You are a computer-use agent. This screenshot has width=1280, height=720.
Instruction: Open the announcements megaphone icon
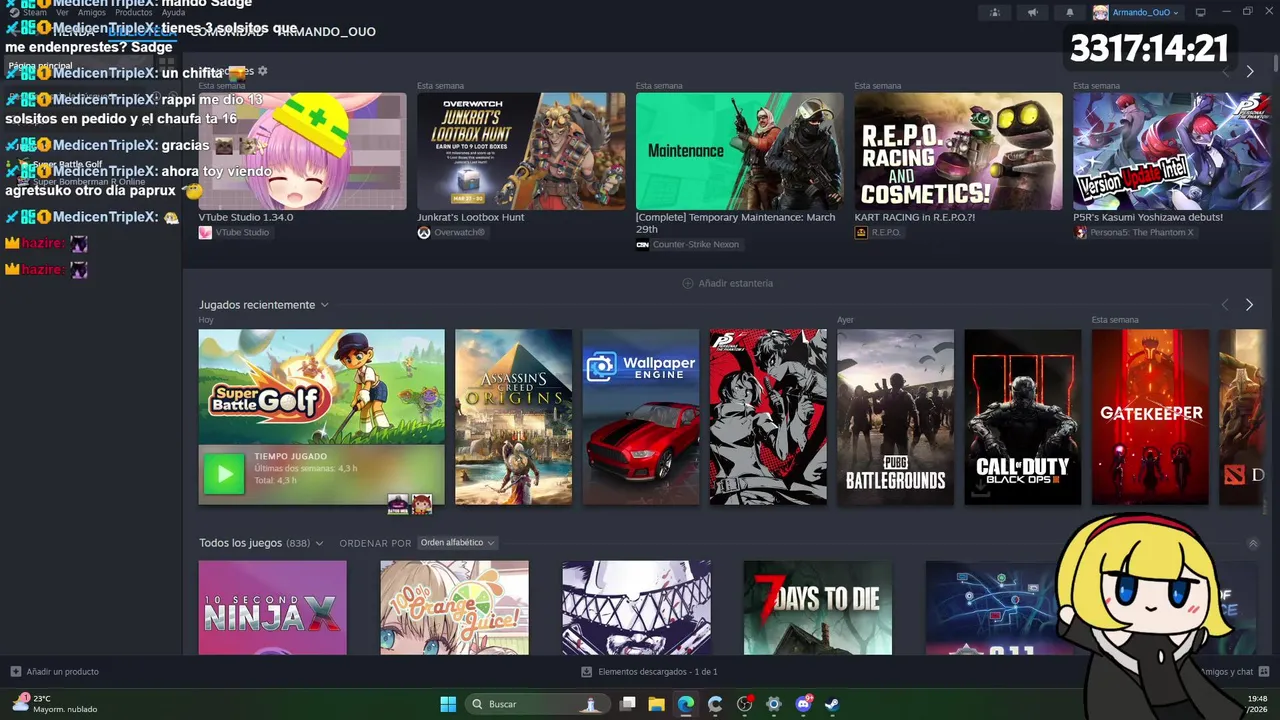[x=1032, y=12]
